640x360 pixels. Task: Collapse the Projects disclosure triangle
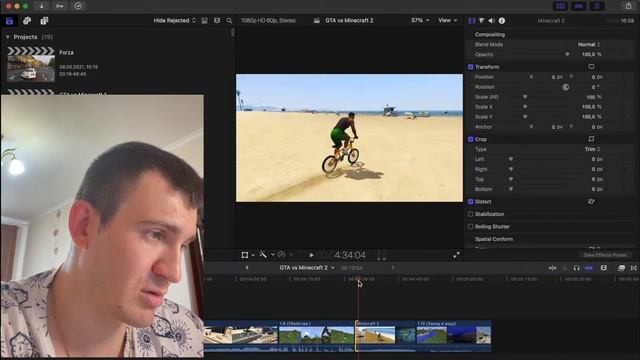(x=8, y=37)
